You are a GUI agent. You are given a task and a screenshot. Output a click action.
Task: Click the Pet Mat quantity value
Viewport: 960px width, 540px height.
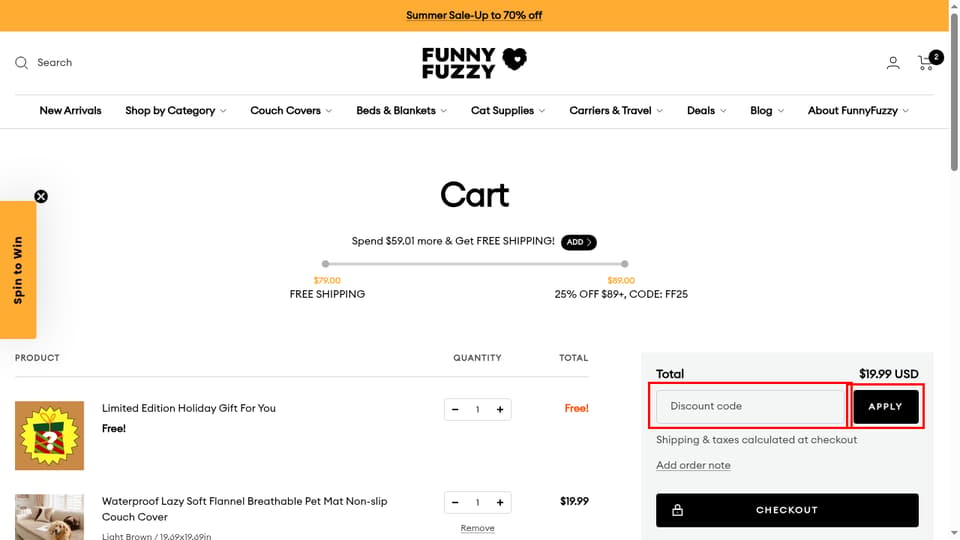478,503
